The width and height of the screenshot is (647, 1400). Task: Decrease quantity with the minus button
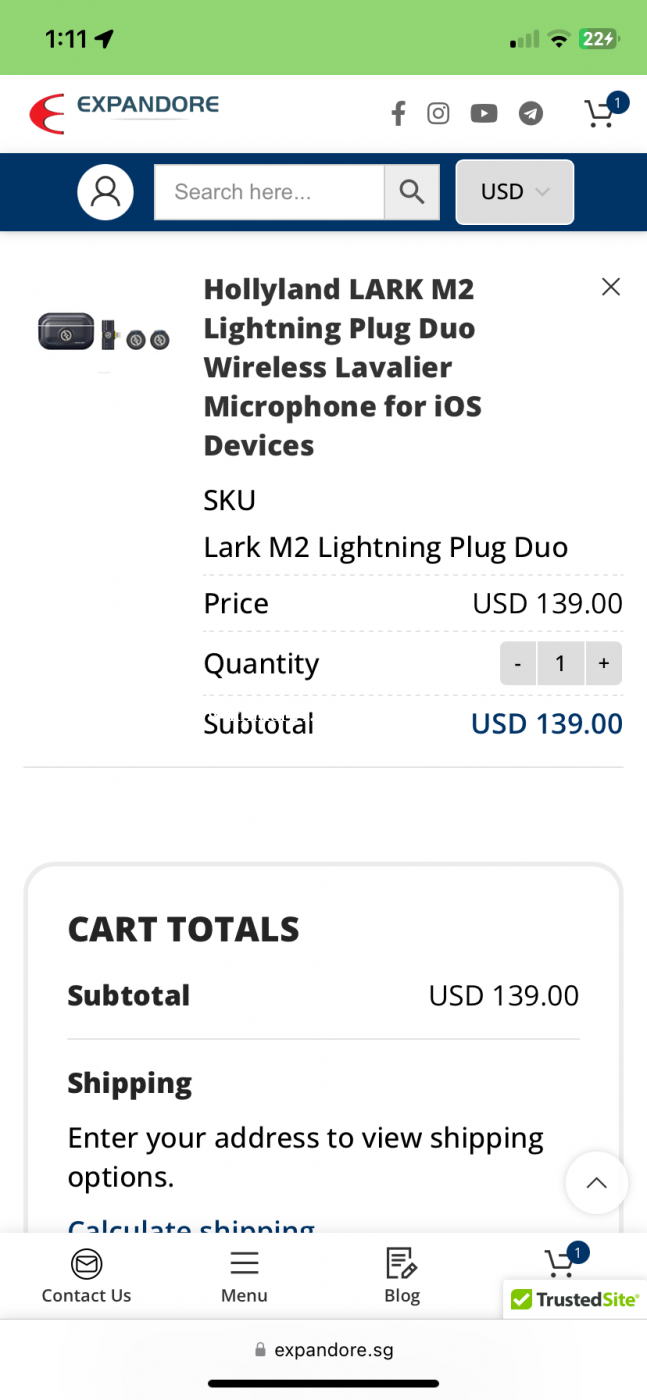click(518, 663)
